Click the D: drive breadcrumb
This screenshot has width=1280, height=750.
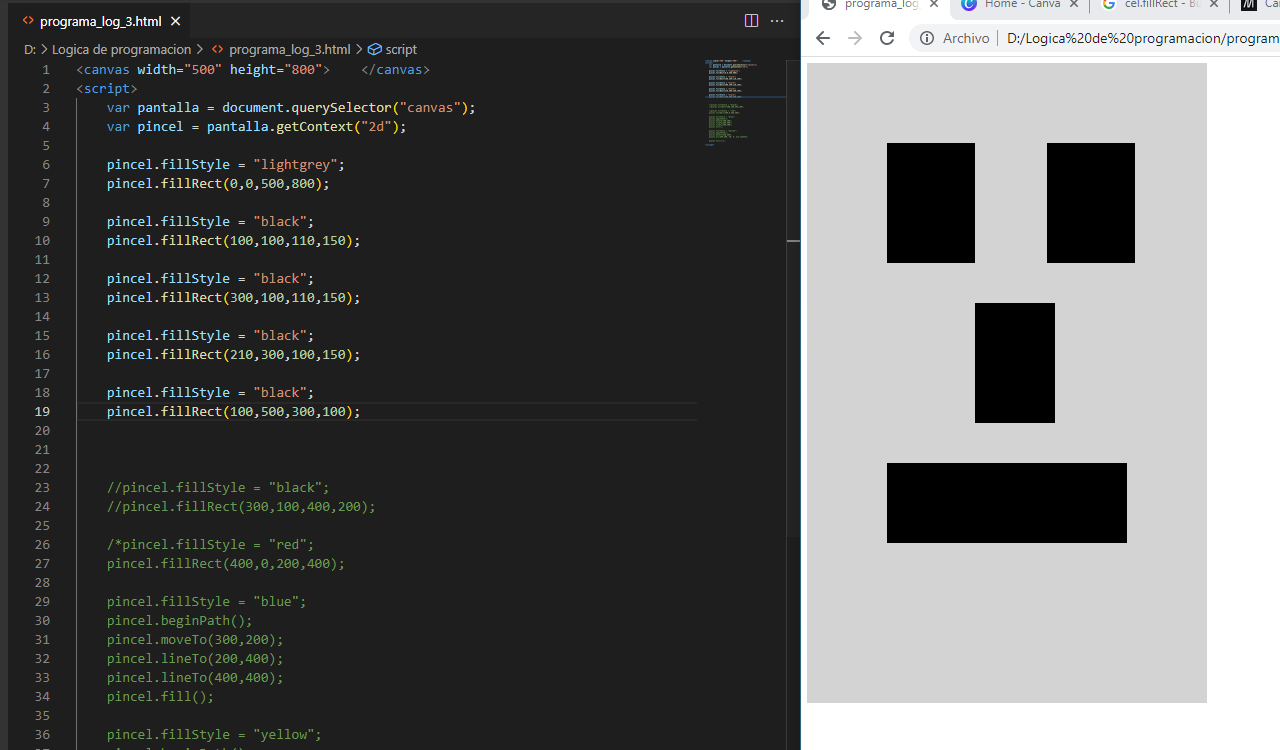(30, 49)
